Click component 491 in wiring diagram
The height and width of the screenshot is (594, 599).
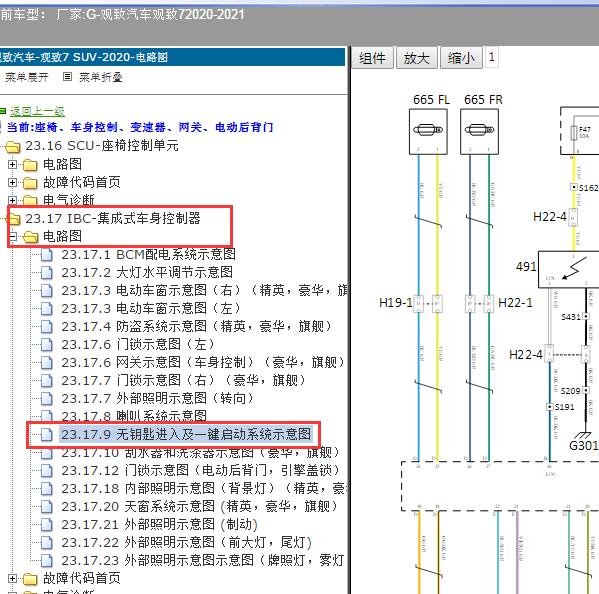[568, 269]
